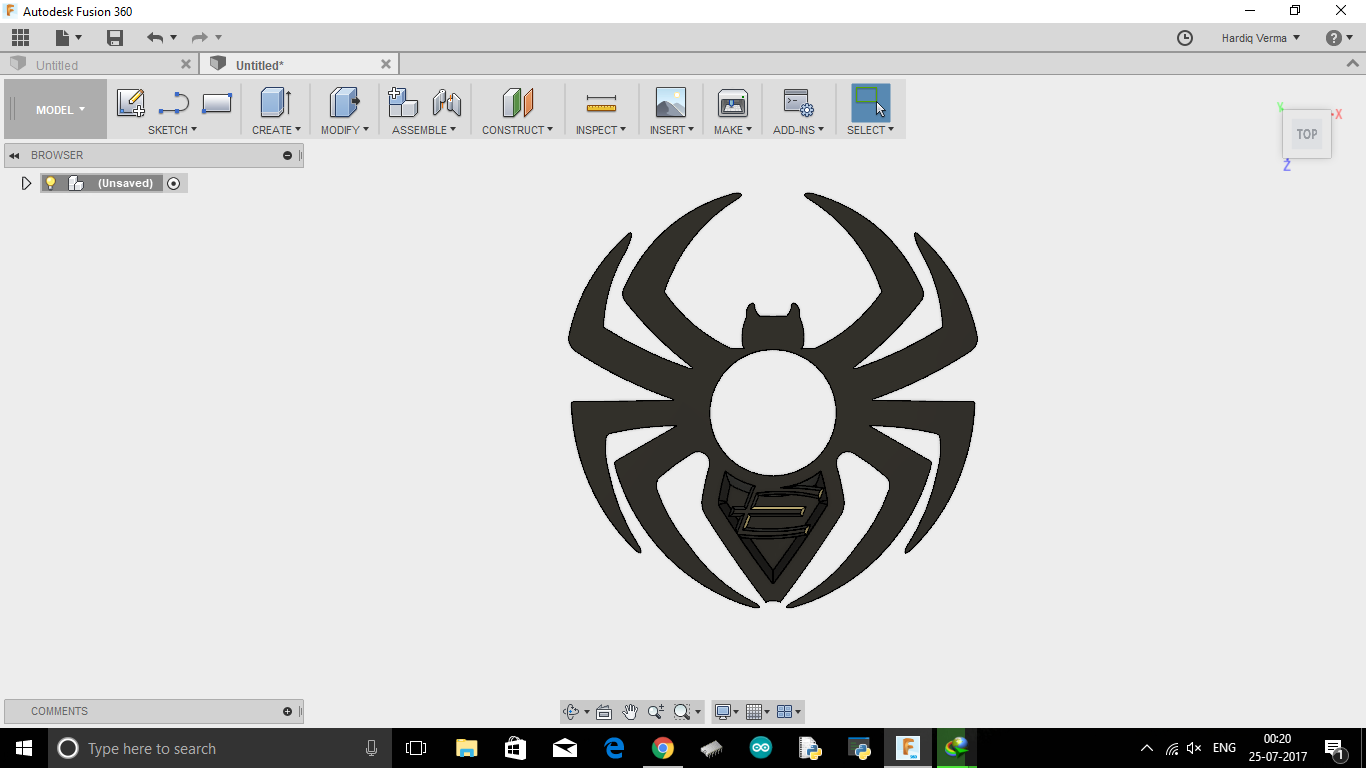The width and height of the screenshot is (1366, 768).
Task: Toggle visibility lightbulb of Unsaved component
Action: coord(50,183)
